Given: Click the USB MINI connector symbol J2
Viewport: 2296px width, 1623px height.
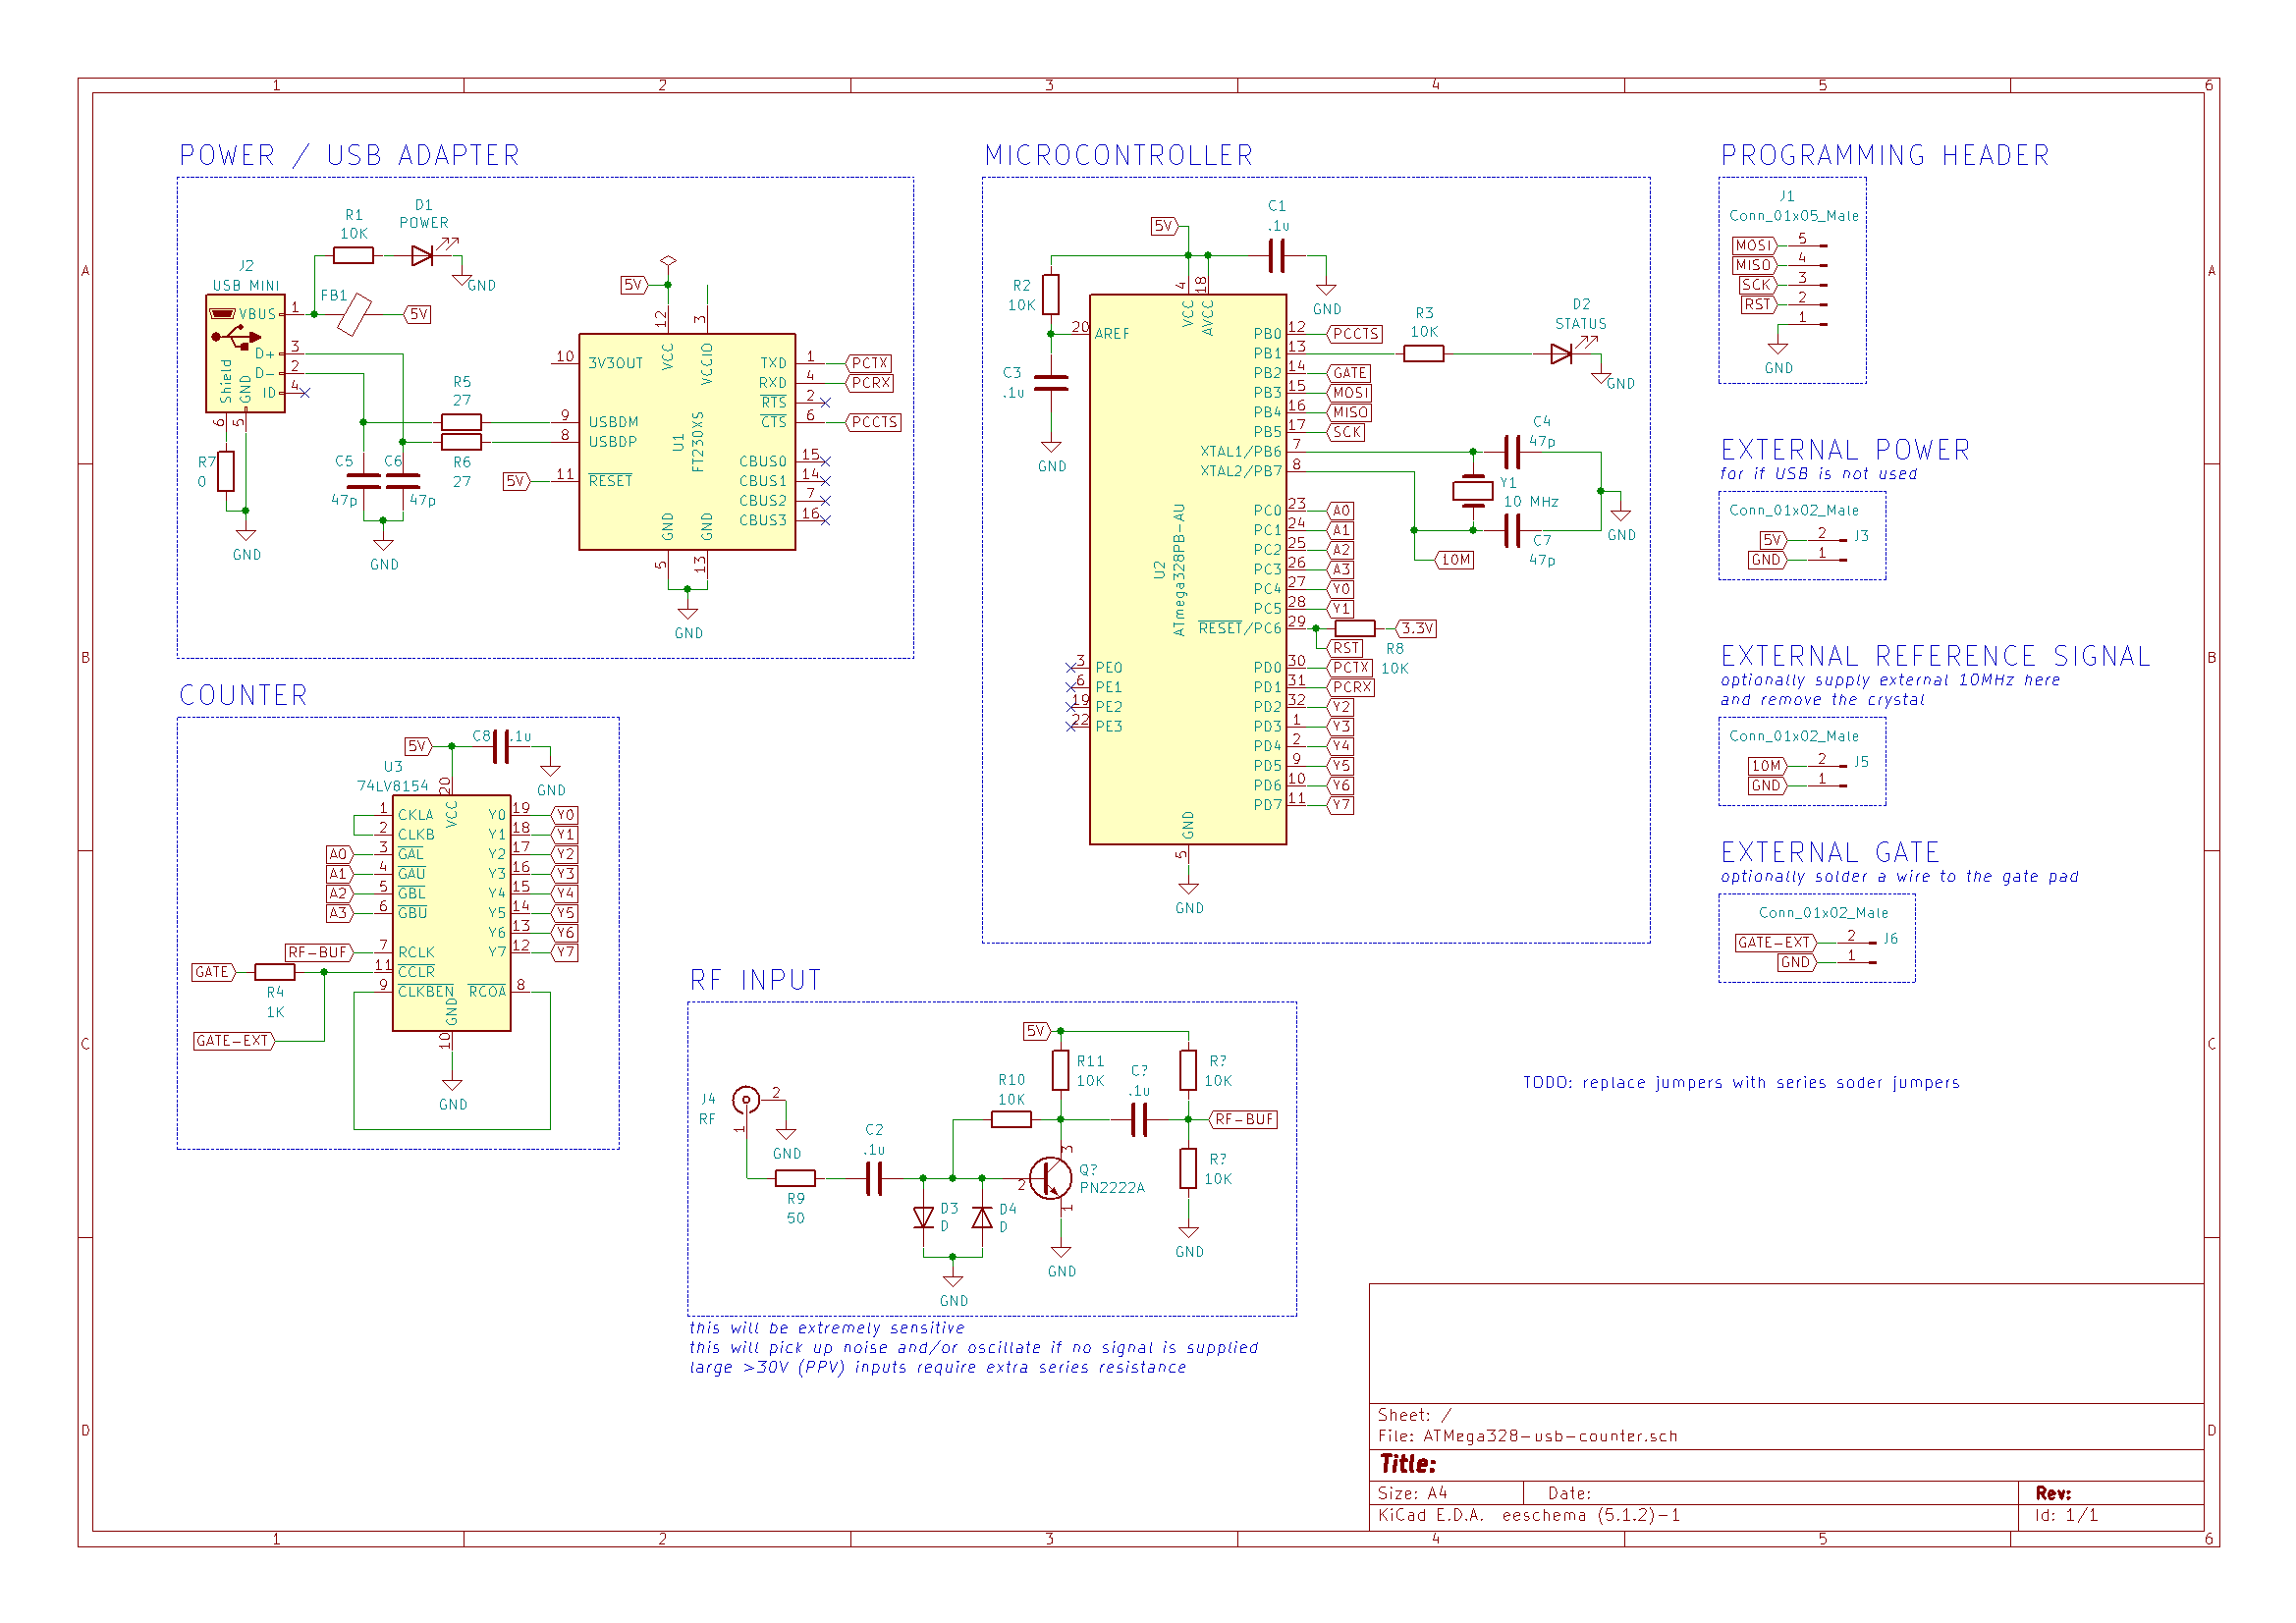Looking at the screenshot, I should click(245, 353).
